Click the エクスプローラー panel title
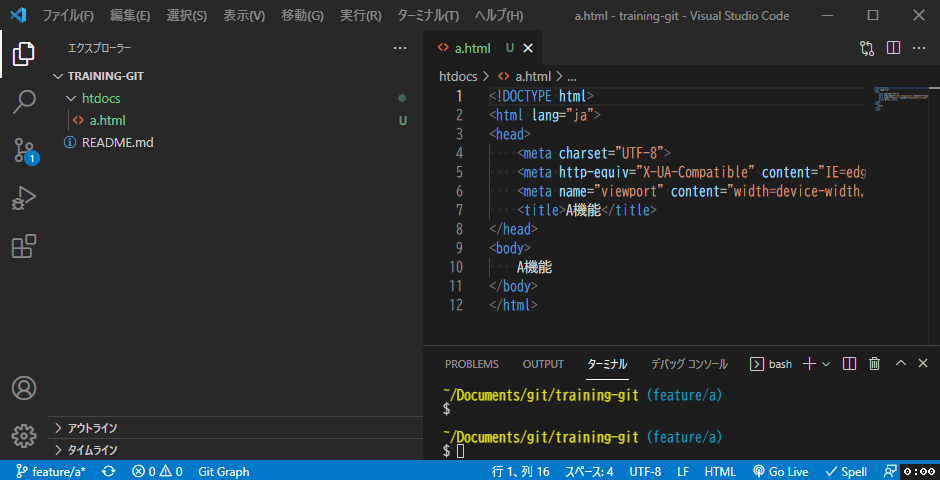The image size is (940, 480). point(100,49)
